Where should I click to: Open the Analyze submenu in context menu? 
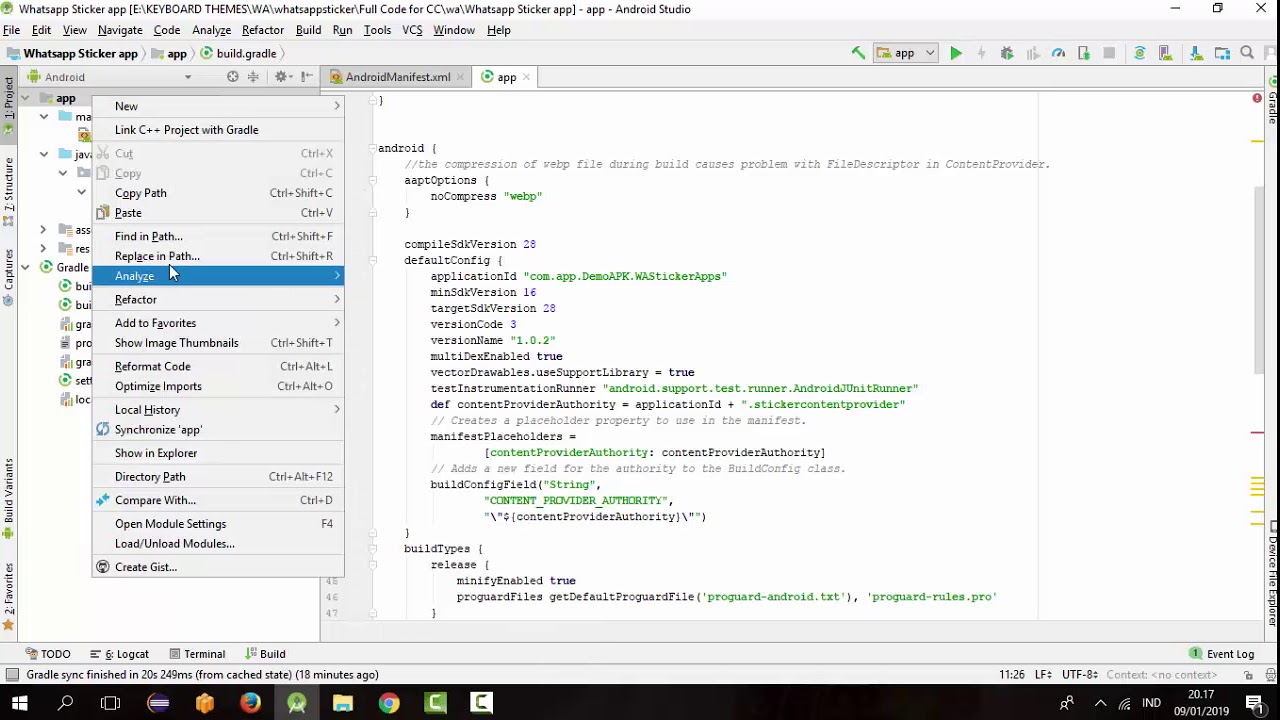click(218, 276)
